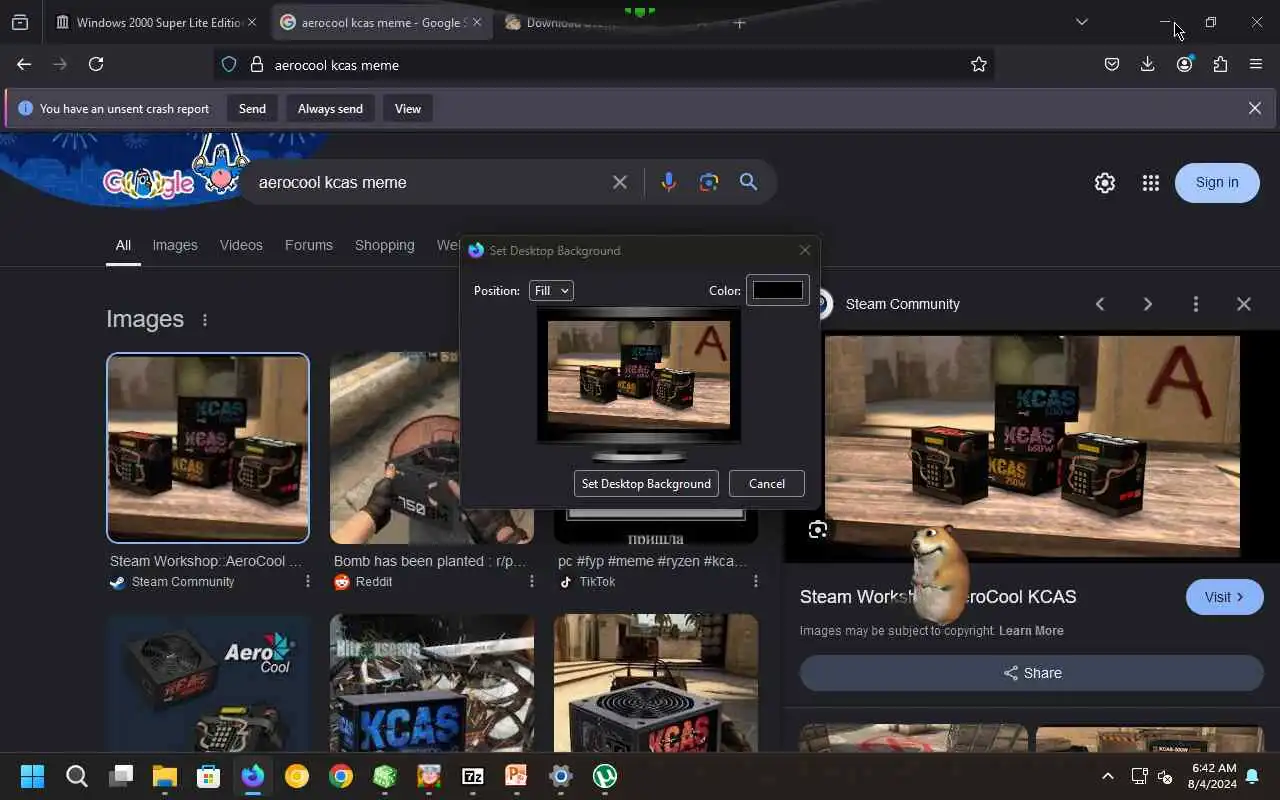Switch to the Windows 2000 Super Lite tab
1280x800 pixels.
[x=158, y=22]
